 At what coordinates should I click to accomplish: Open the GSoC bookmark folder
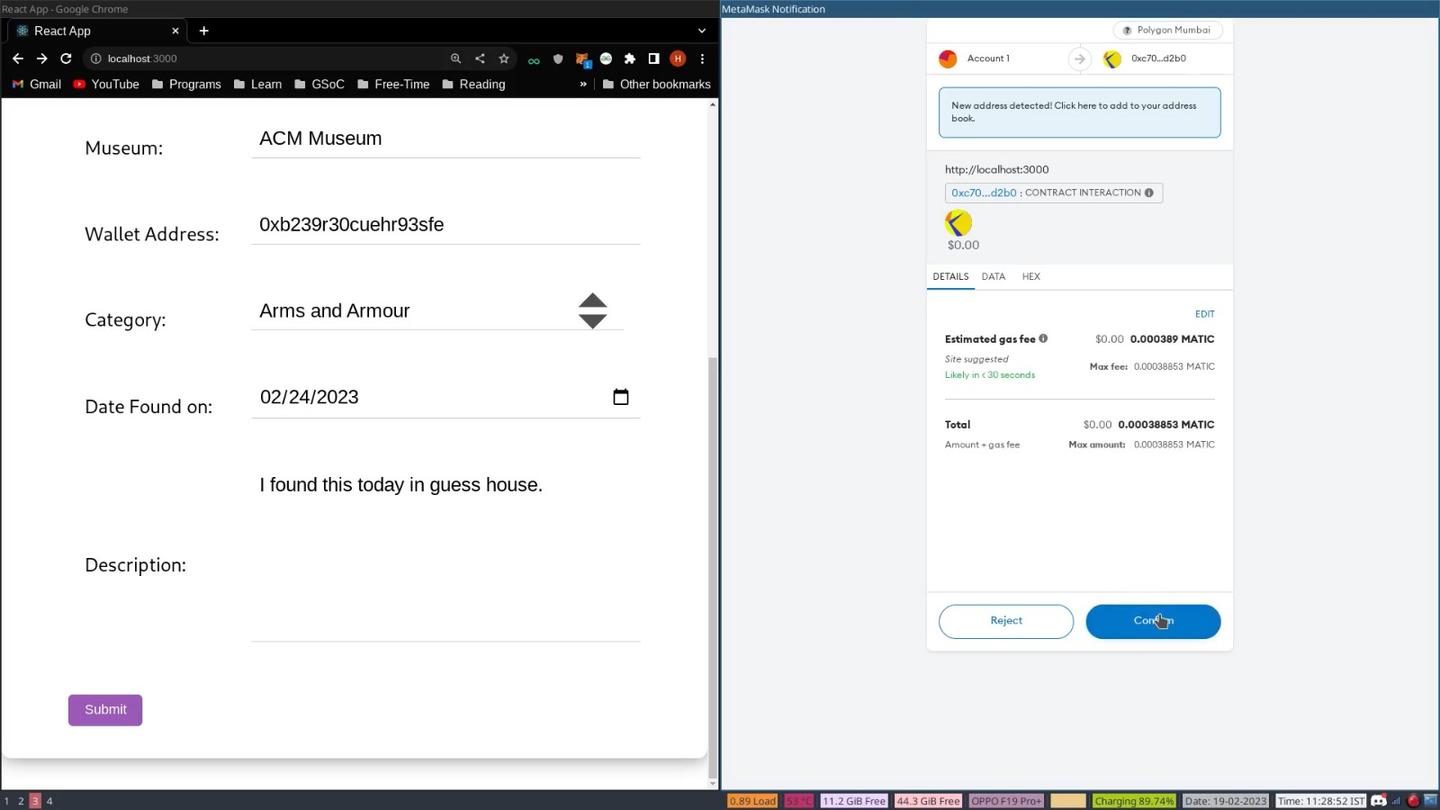click(319, 84)
